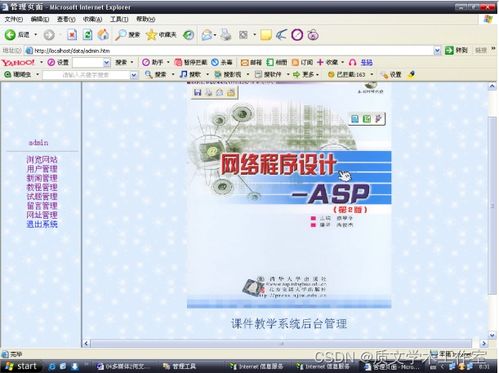Click the Stop loading icon

(72, 34)
